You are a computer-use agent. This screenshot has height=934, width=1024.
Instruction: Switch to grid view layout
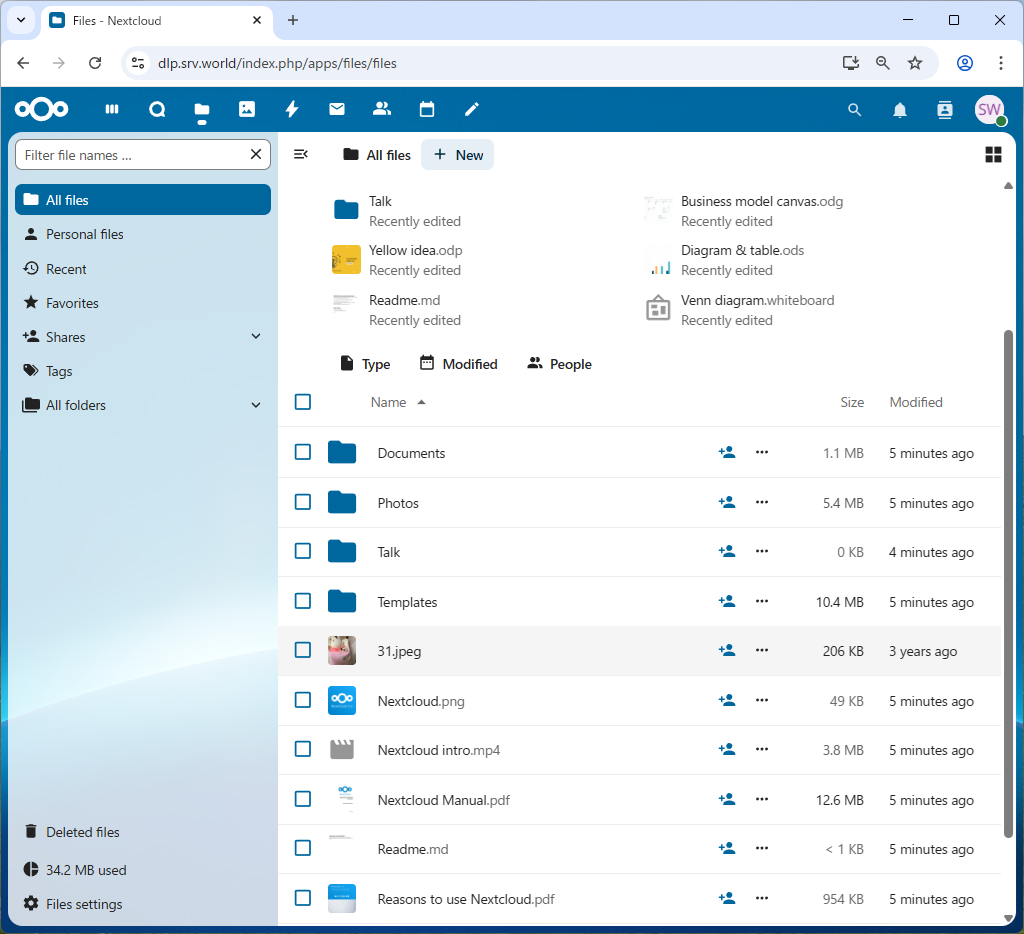click(x=993, y=154)
